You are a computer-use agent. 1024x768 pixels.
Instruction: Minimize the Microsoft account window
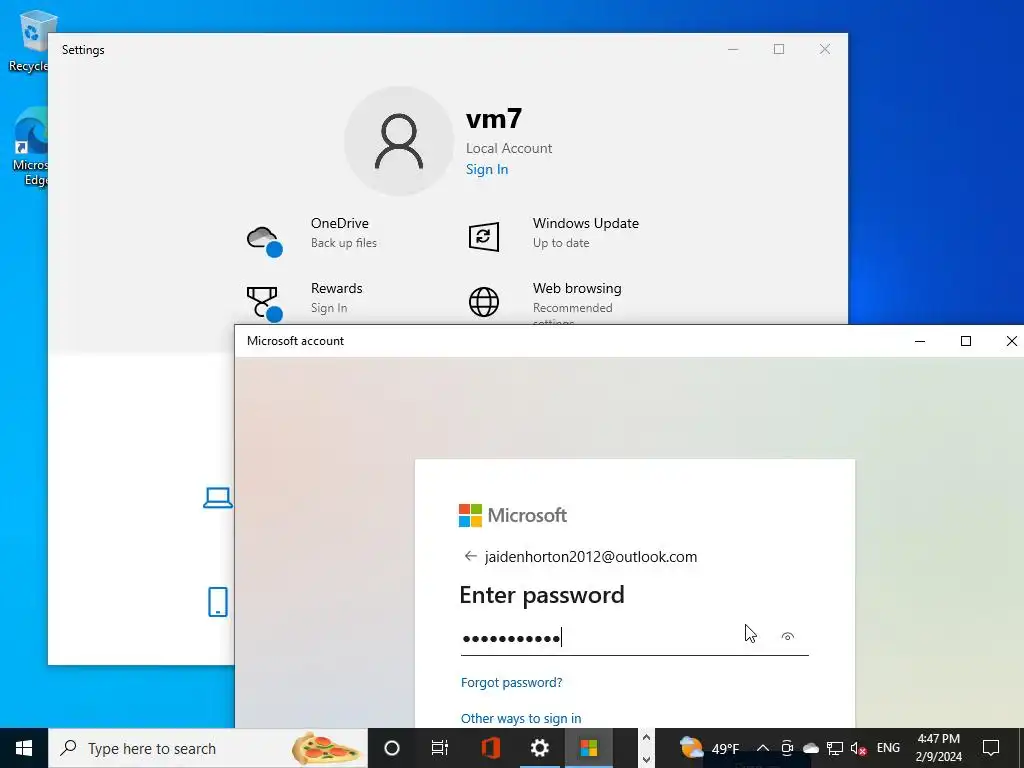tap(920, 341)
